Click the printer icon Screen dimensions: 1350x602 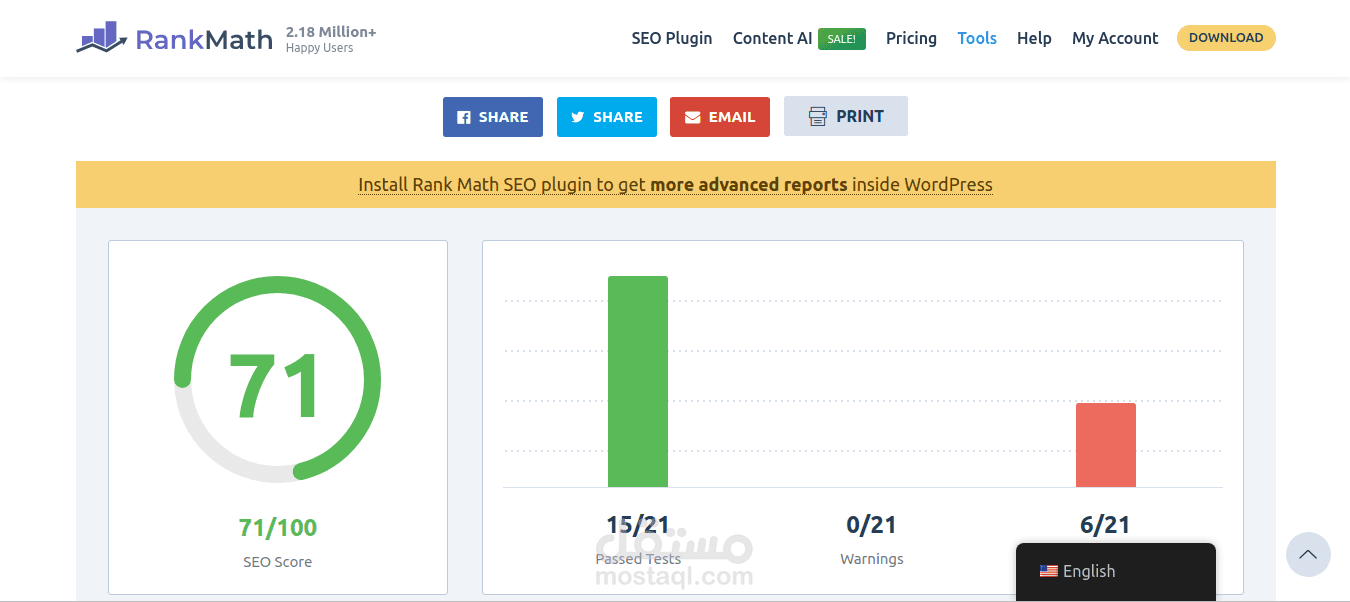pyautogui.click(x=818, y=116)
